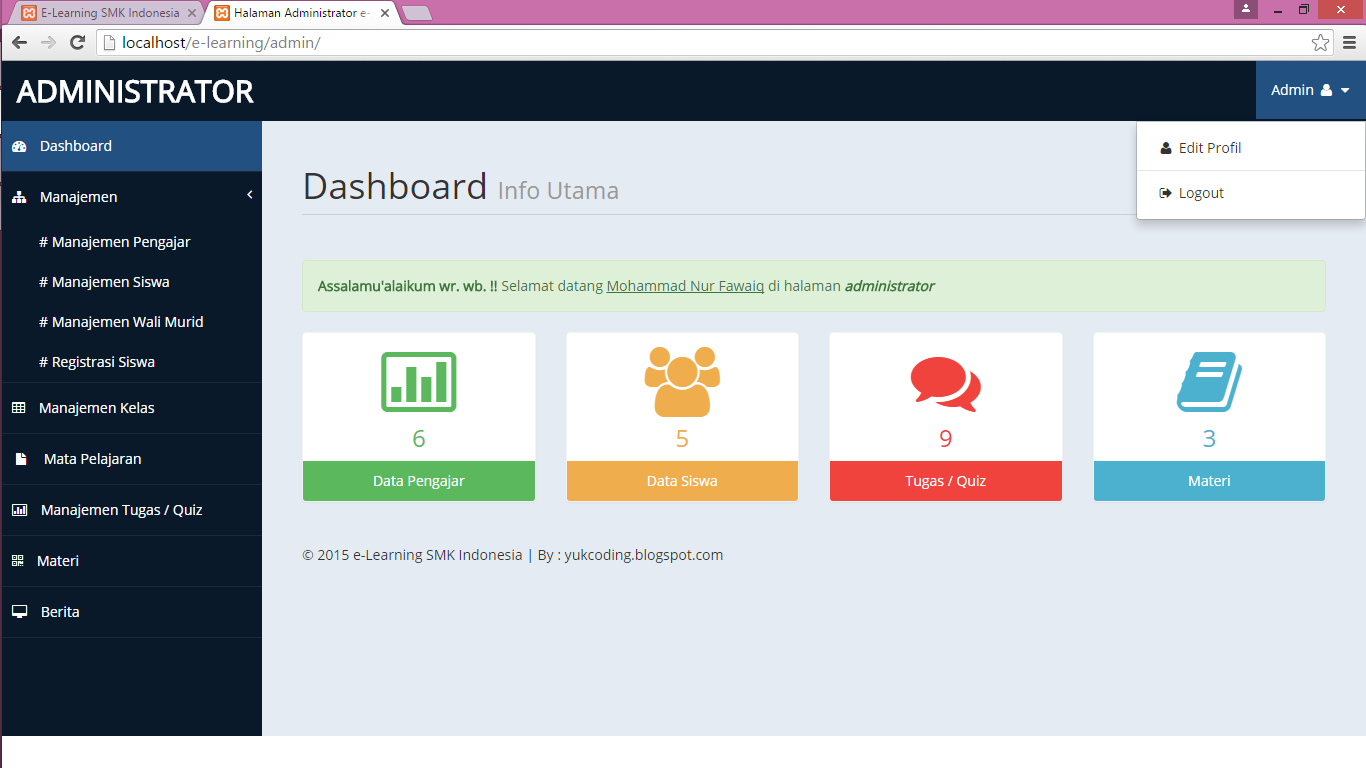Click the Berita monitor icon
This screenshot has height=768, width=1366.
[19, 611]
